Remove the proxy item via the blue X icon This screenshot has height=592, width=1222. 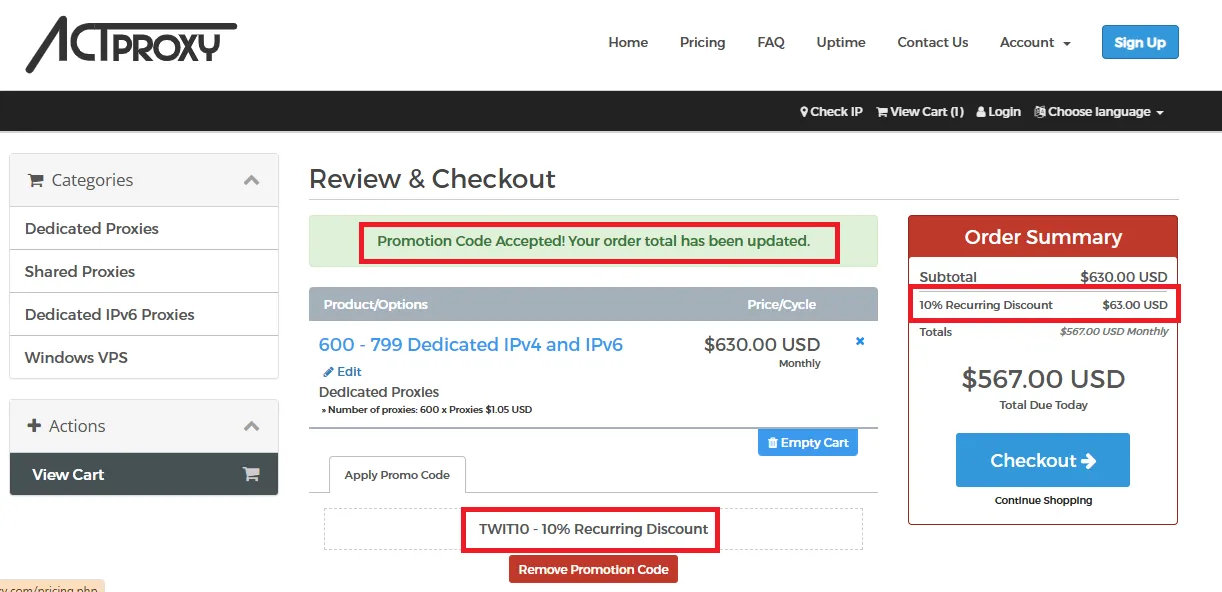[x=859, y=341]
